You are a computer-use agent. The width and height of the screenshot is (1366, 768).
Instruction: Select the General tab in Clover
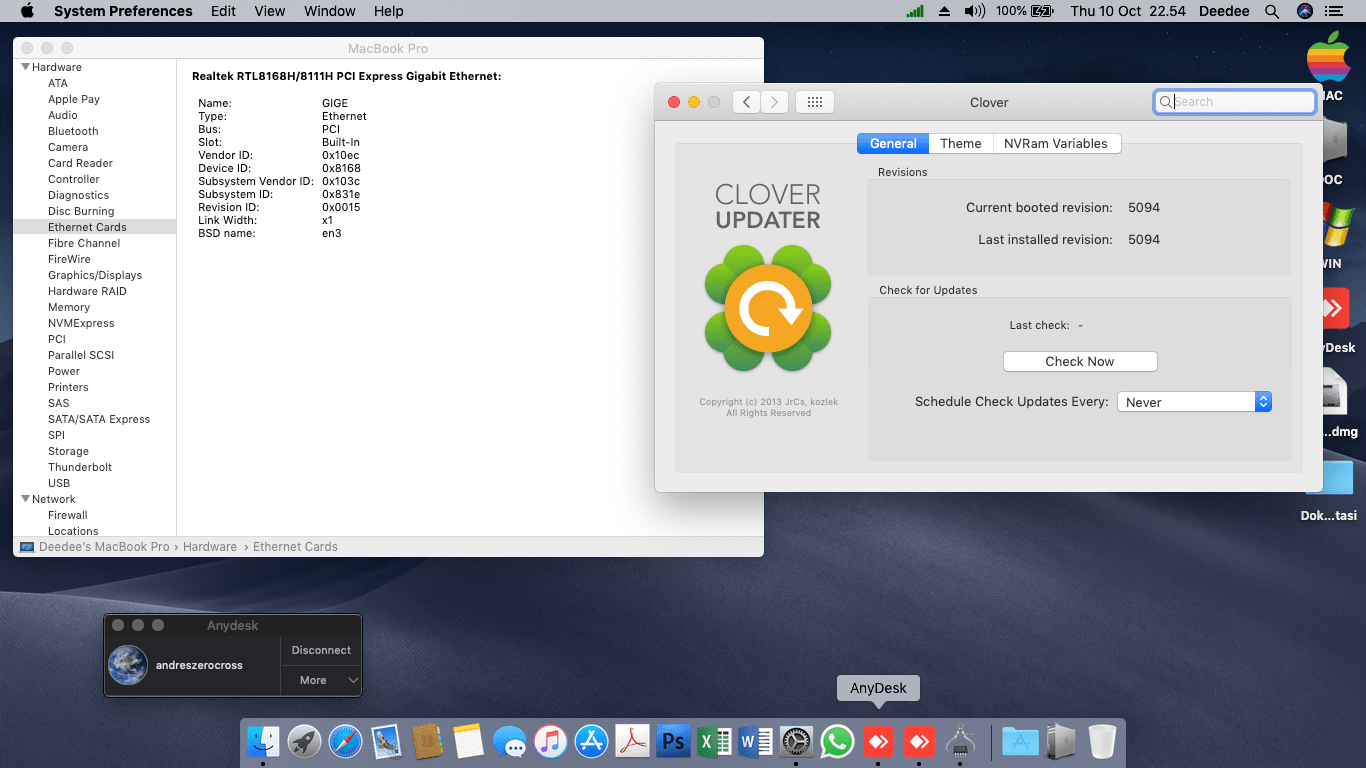893,143
